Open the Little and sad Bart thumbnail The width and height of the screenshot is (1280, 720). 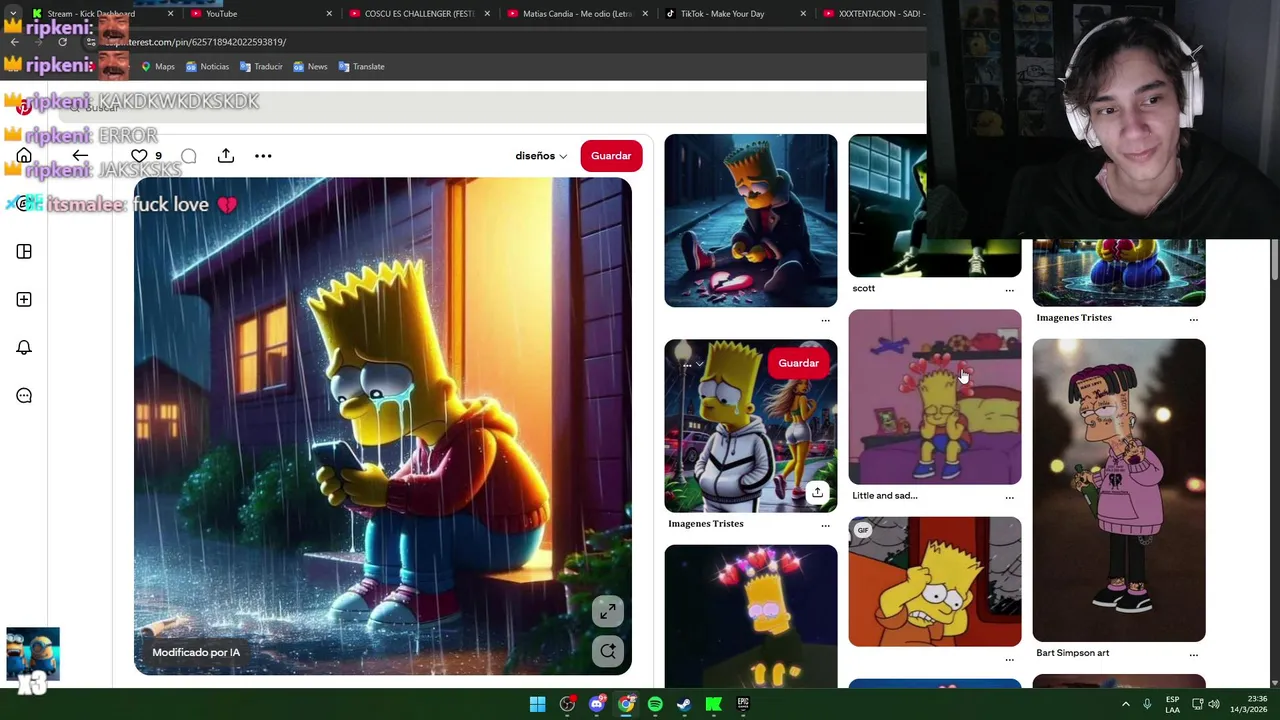pos(935,397)
